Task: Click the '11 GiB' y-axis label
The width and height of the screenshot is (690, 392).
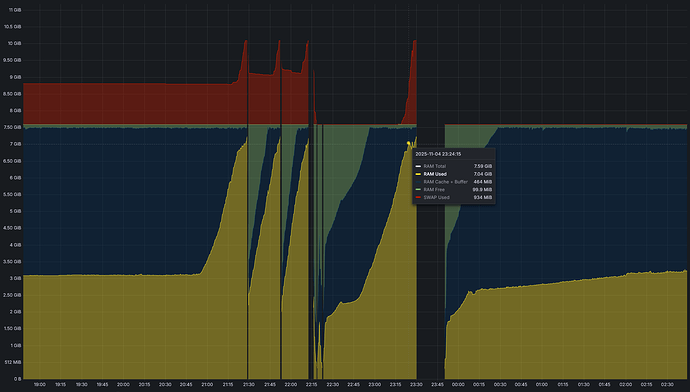Action: pos(15,10)
